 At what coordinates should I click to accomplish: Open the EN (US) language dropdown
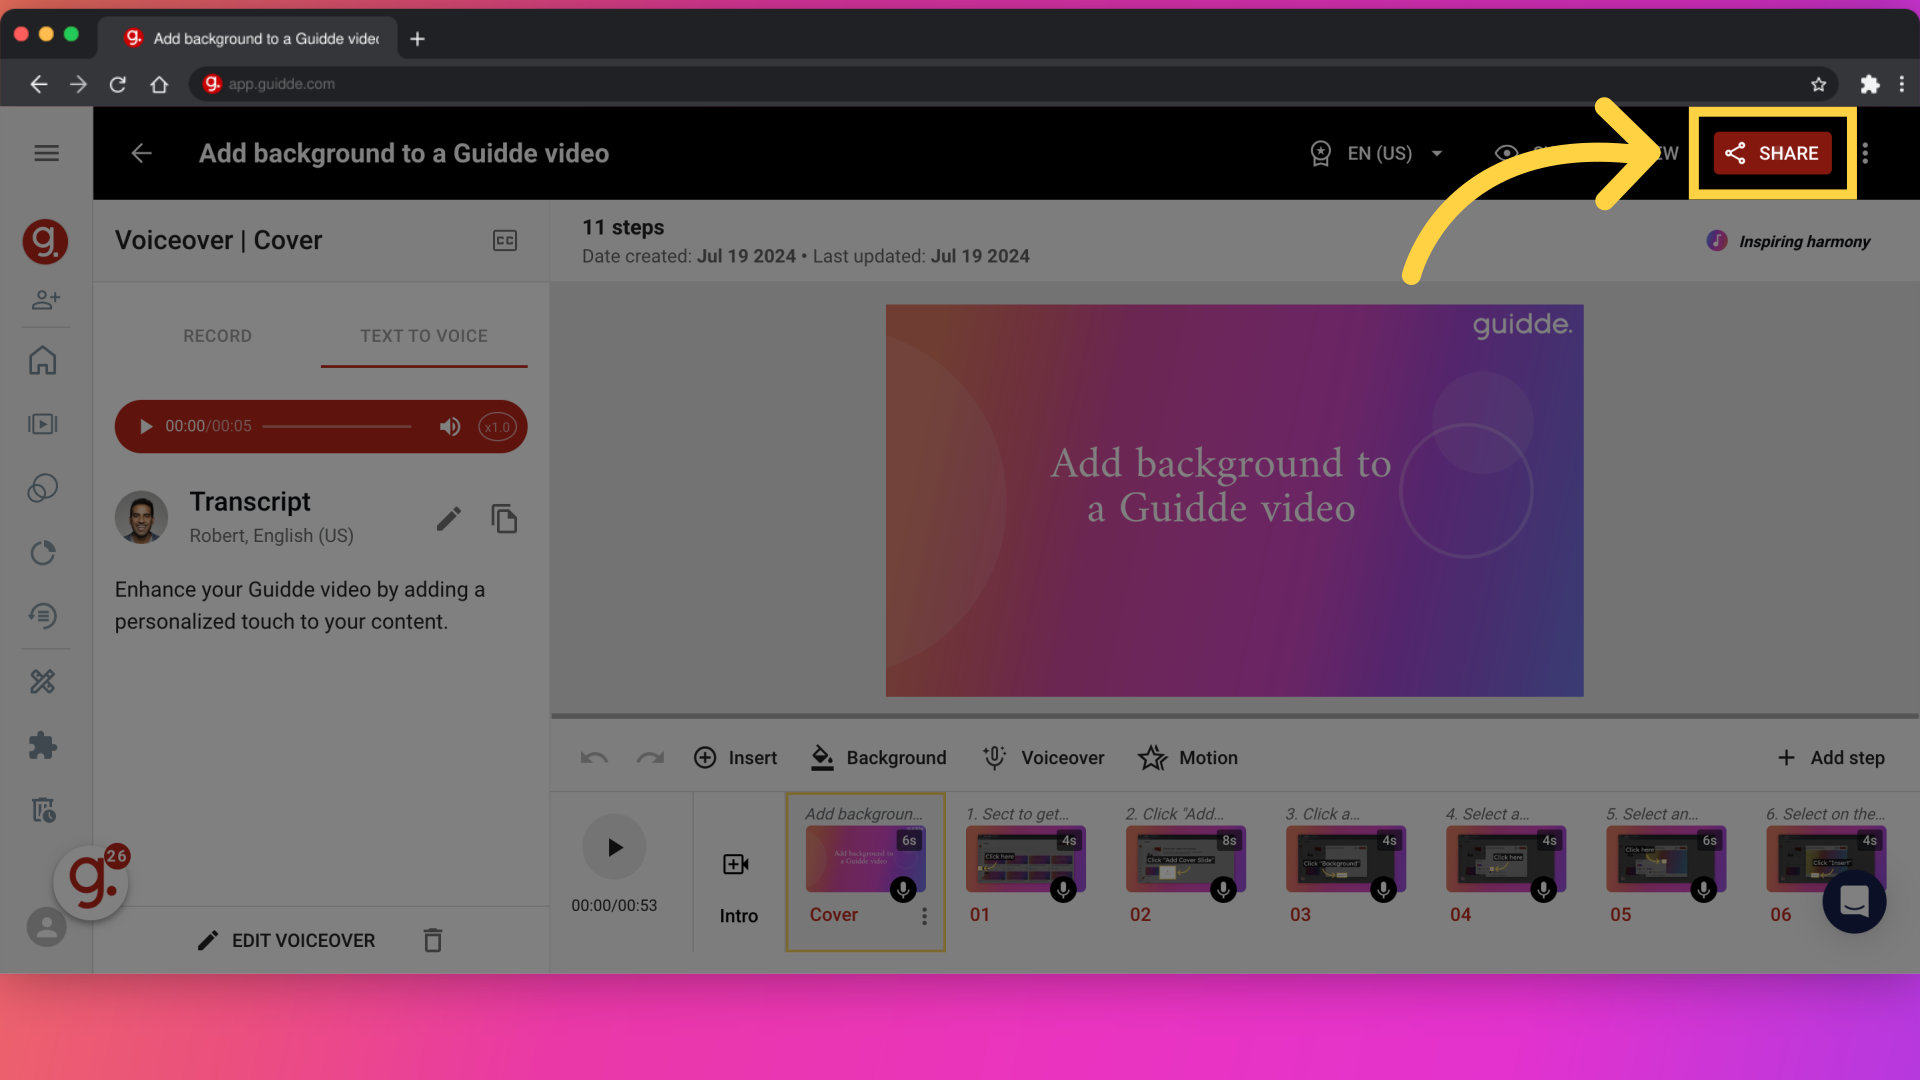tap(1377, 154)
